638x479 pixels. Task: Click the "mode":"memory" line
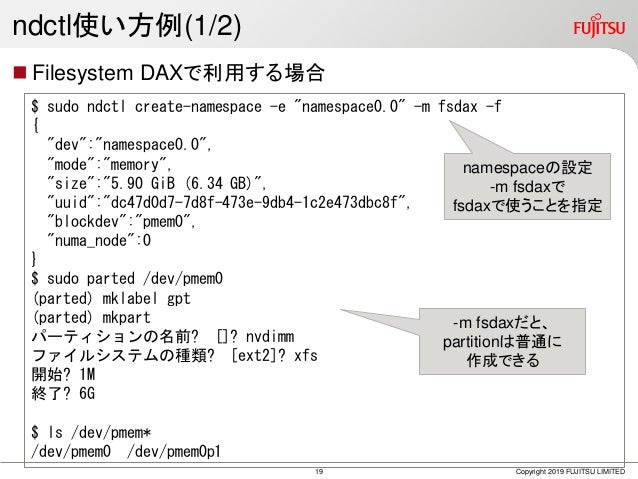point(109,164)
